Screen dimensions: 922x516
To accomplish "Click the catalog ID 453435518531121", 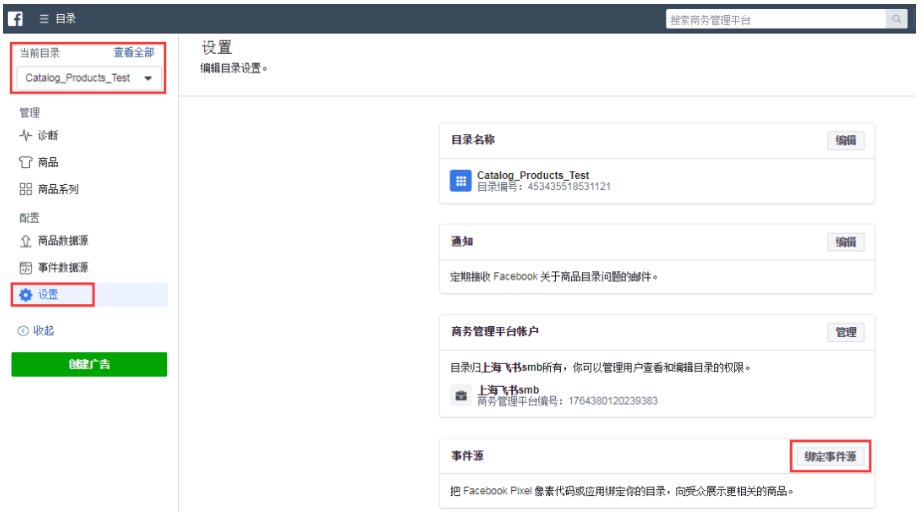I will [569, 187].
